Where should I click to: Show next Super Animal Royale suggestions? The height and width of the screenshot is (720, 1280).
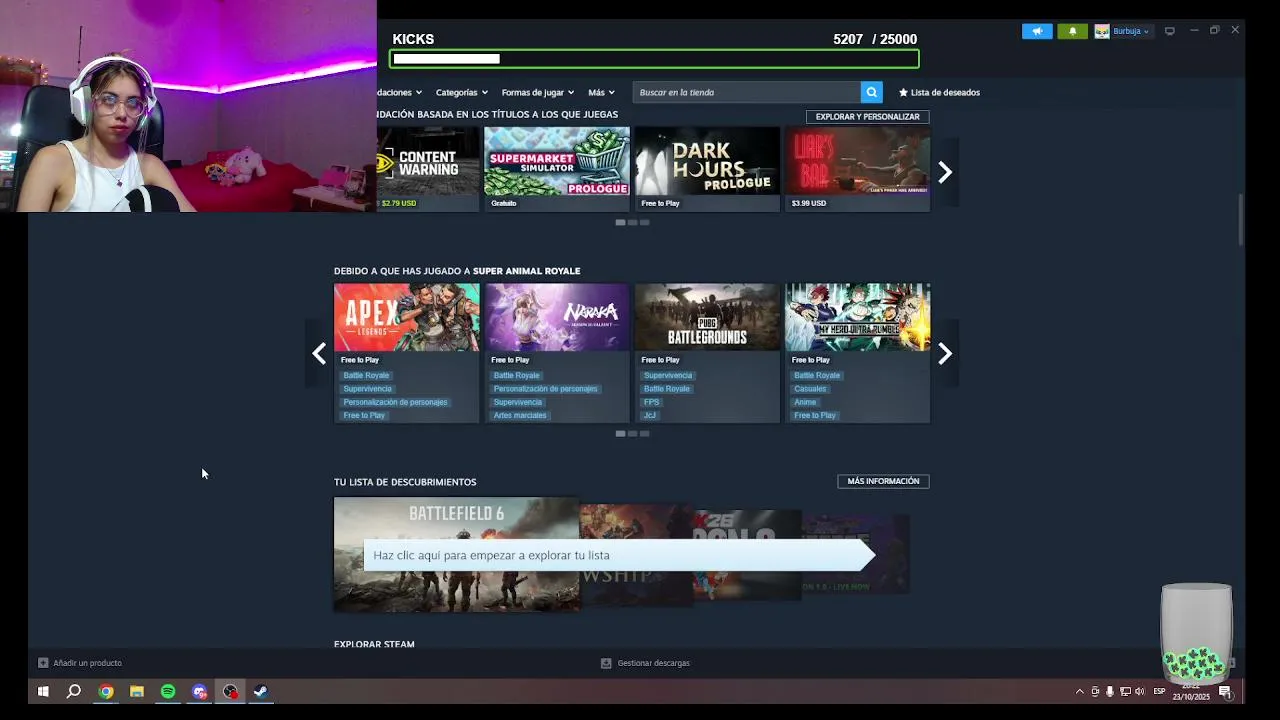coord(945,353)
